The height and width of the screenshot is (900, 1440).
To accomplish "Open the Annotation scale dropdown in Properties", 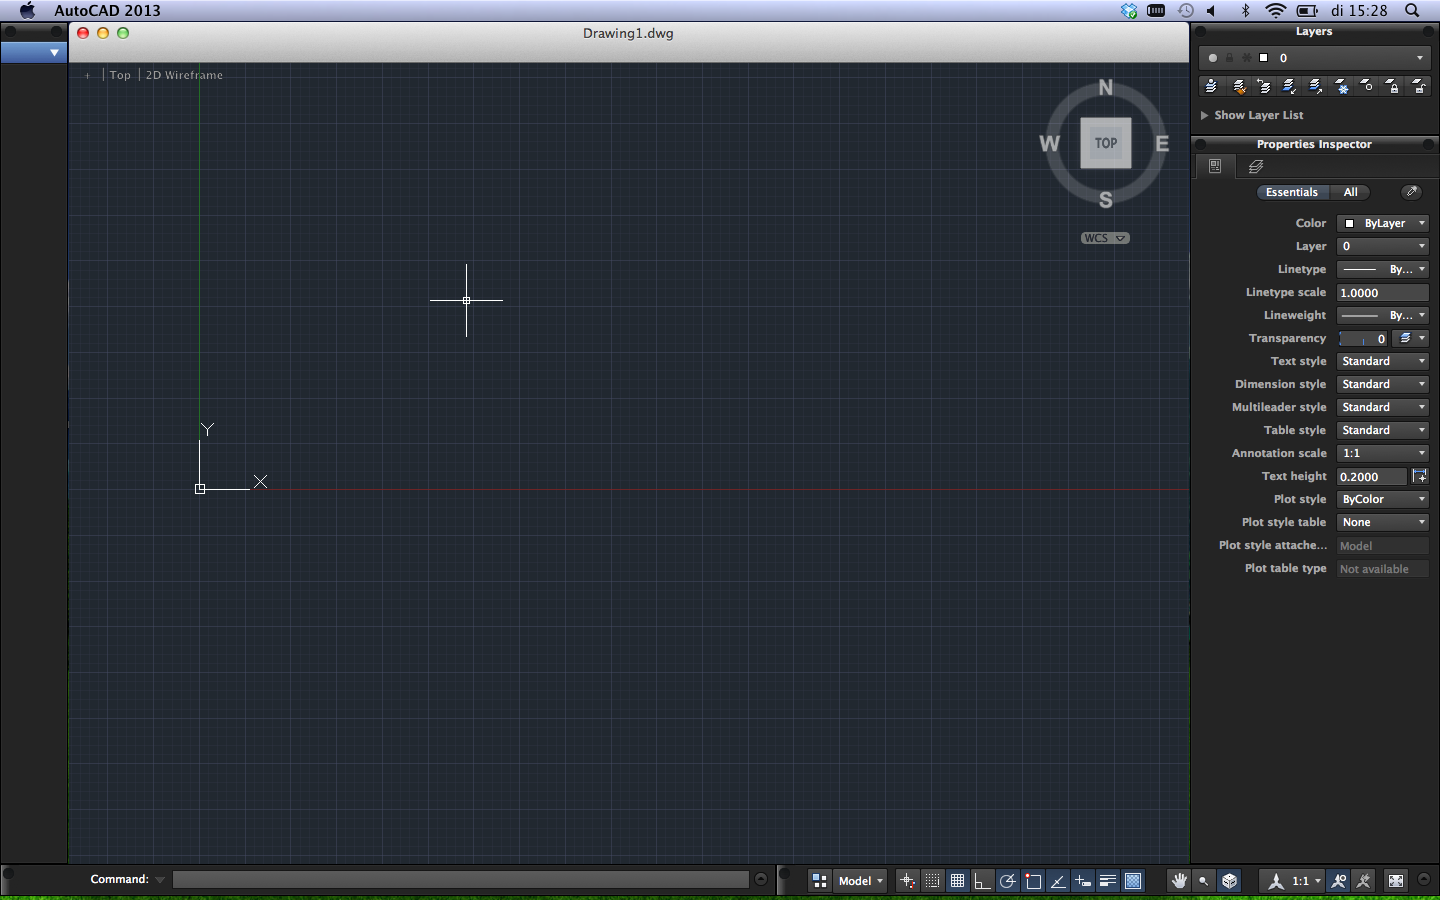I will point(1383,453).
